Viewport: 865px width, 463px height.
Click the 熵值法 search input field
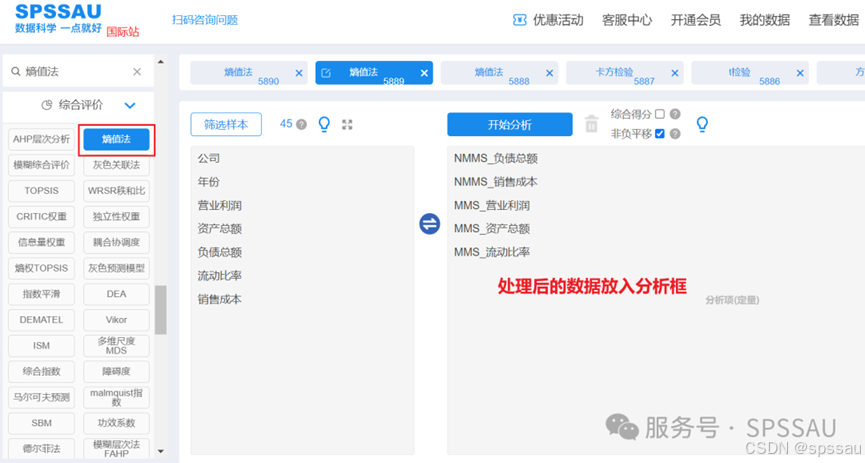[x=78, y=72]
